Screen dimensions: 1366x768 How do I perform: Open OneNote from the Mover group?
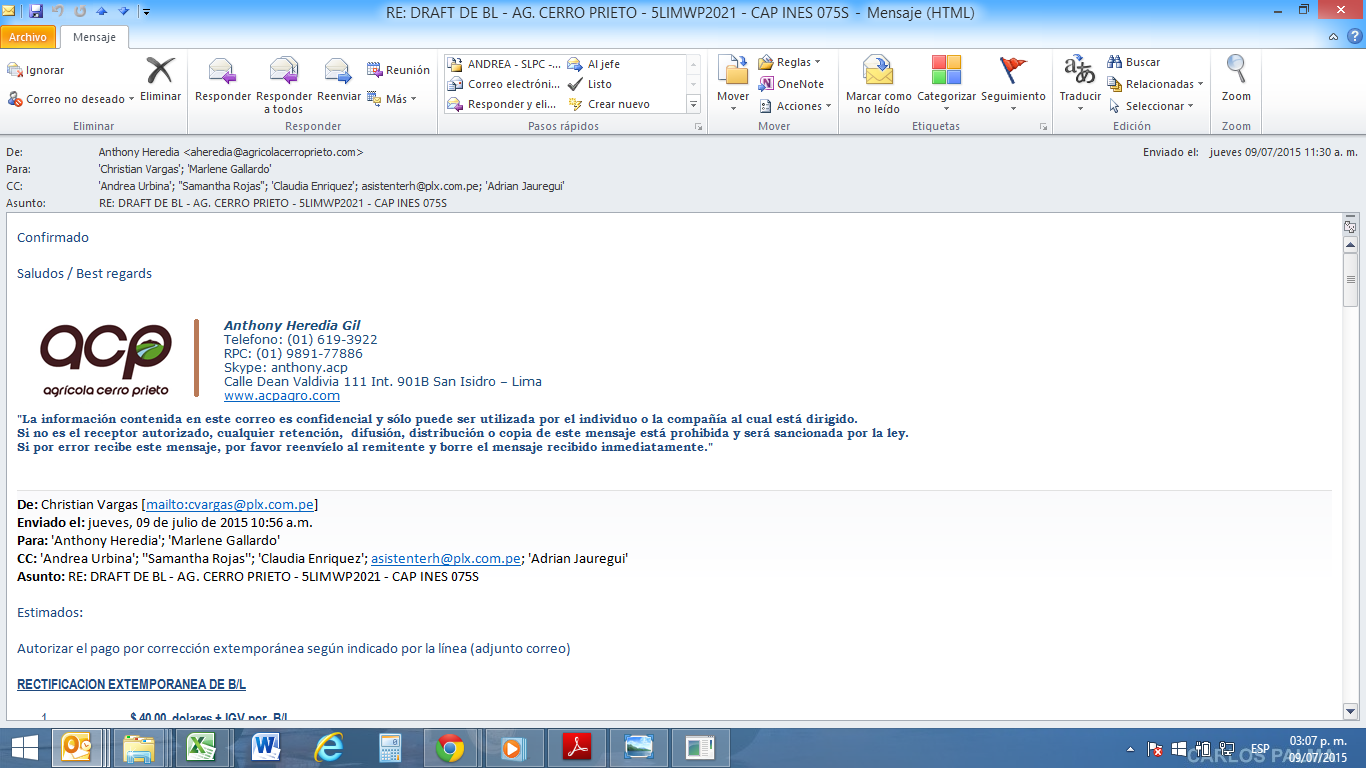(x=791, y=84)
